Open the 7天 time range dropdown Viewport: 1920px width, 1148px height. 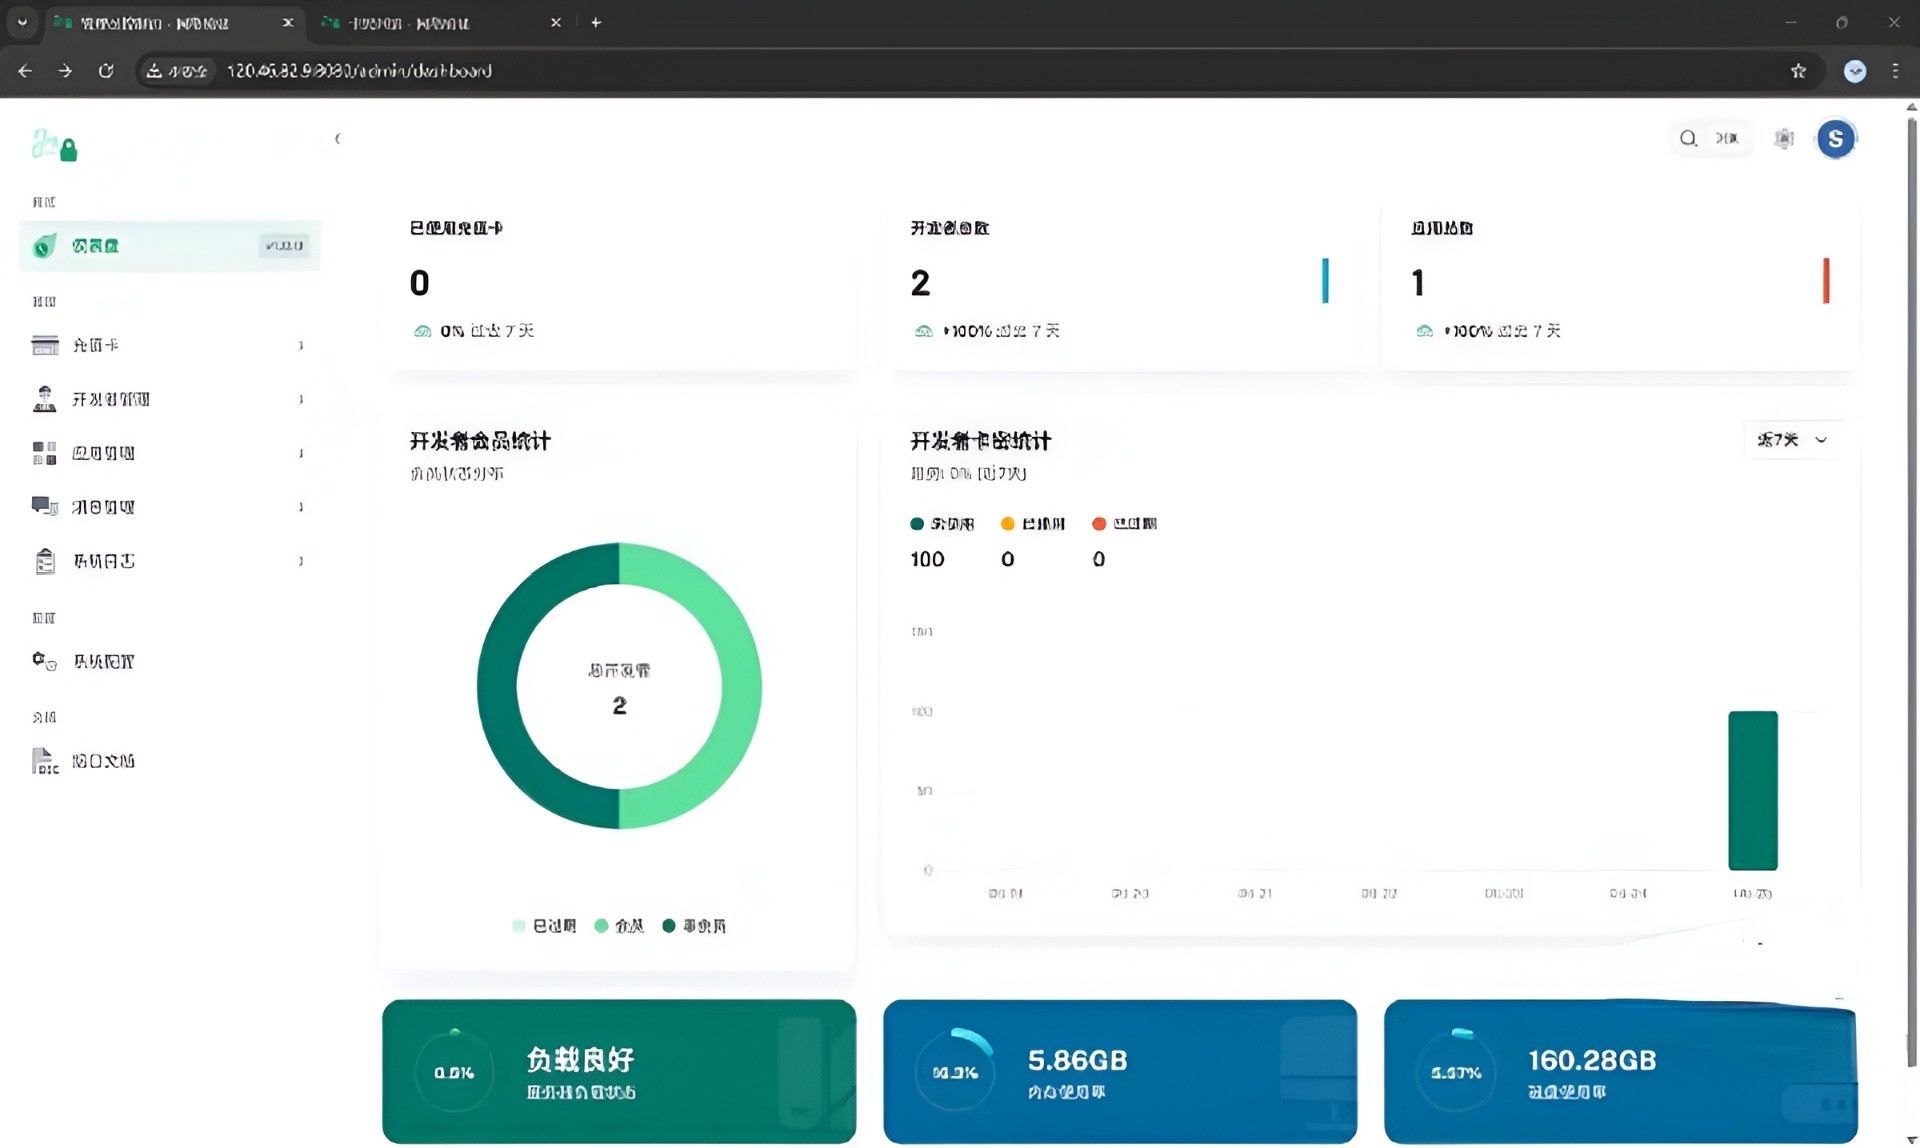tap(1793, 440)
